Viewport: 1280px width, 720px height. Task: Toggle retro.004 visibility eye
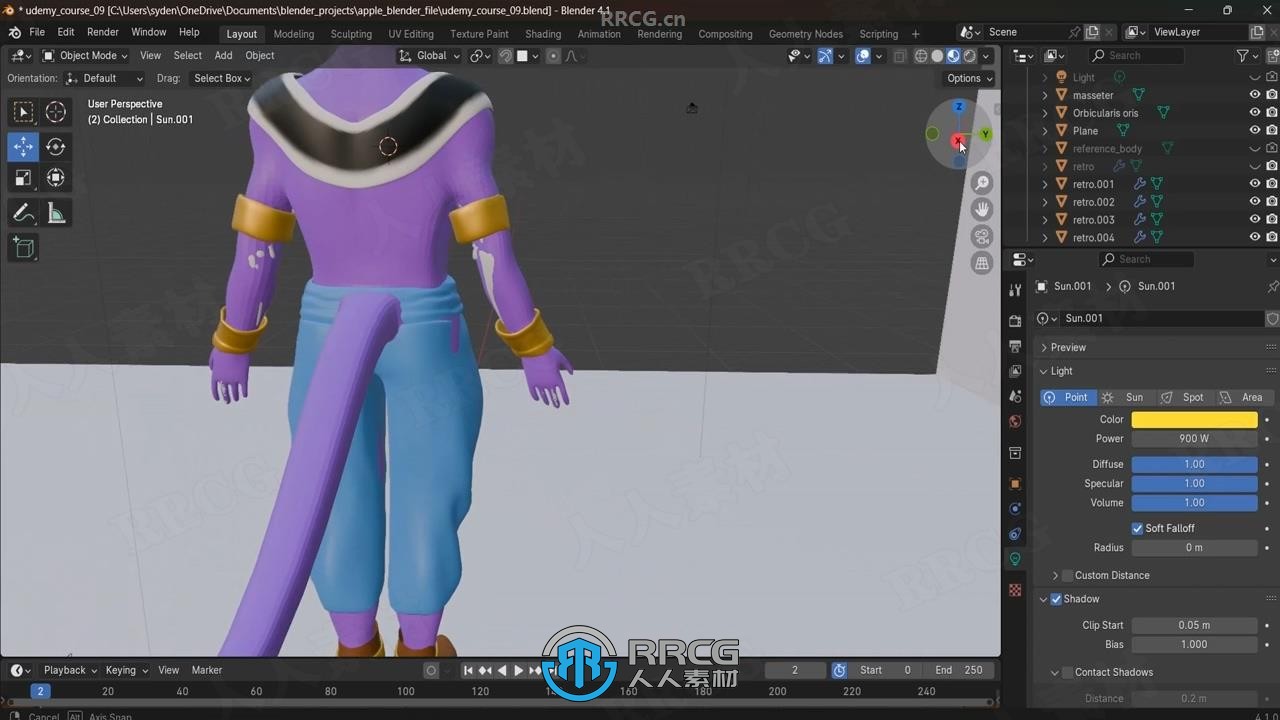(x=1254, y=237)
